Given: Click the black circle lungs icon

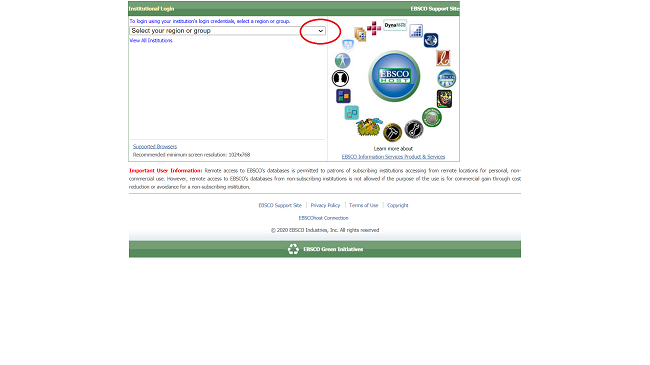Looking at the screenshot, I should click(340, 78).
